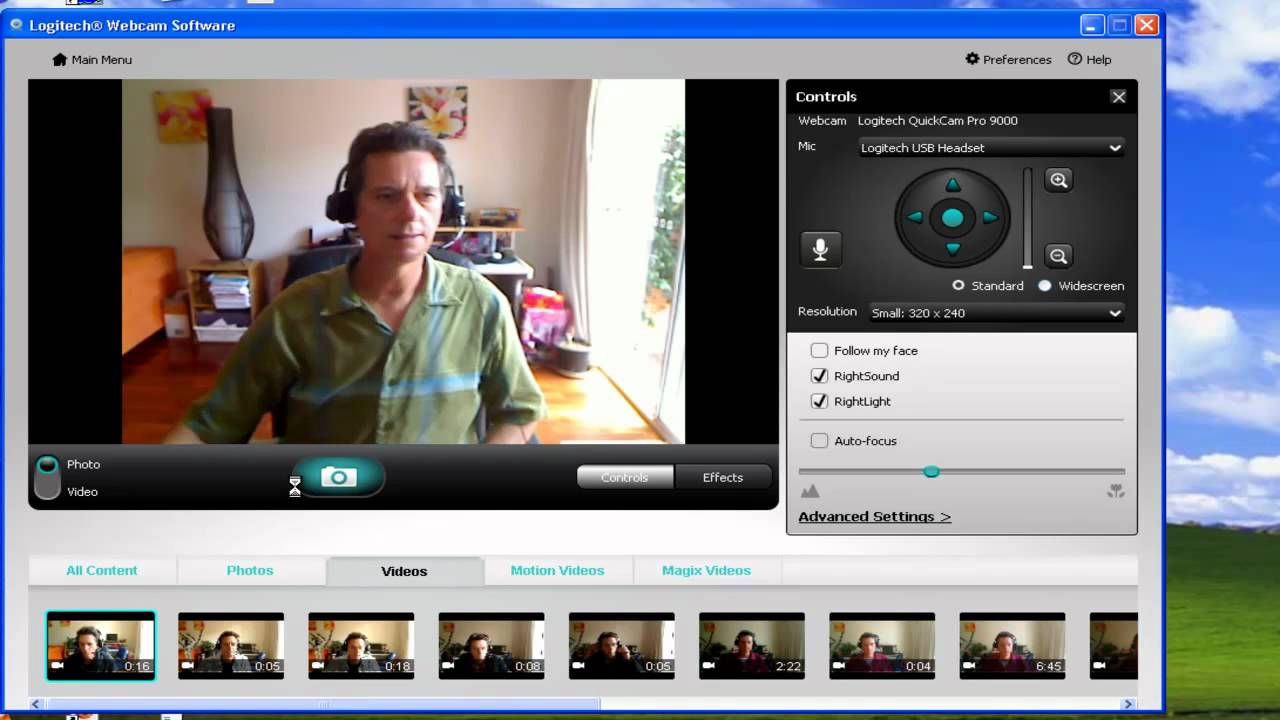Reset pan with the center dot button
Viewport: 1280px width, 720px height.
(953, 217)
